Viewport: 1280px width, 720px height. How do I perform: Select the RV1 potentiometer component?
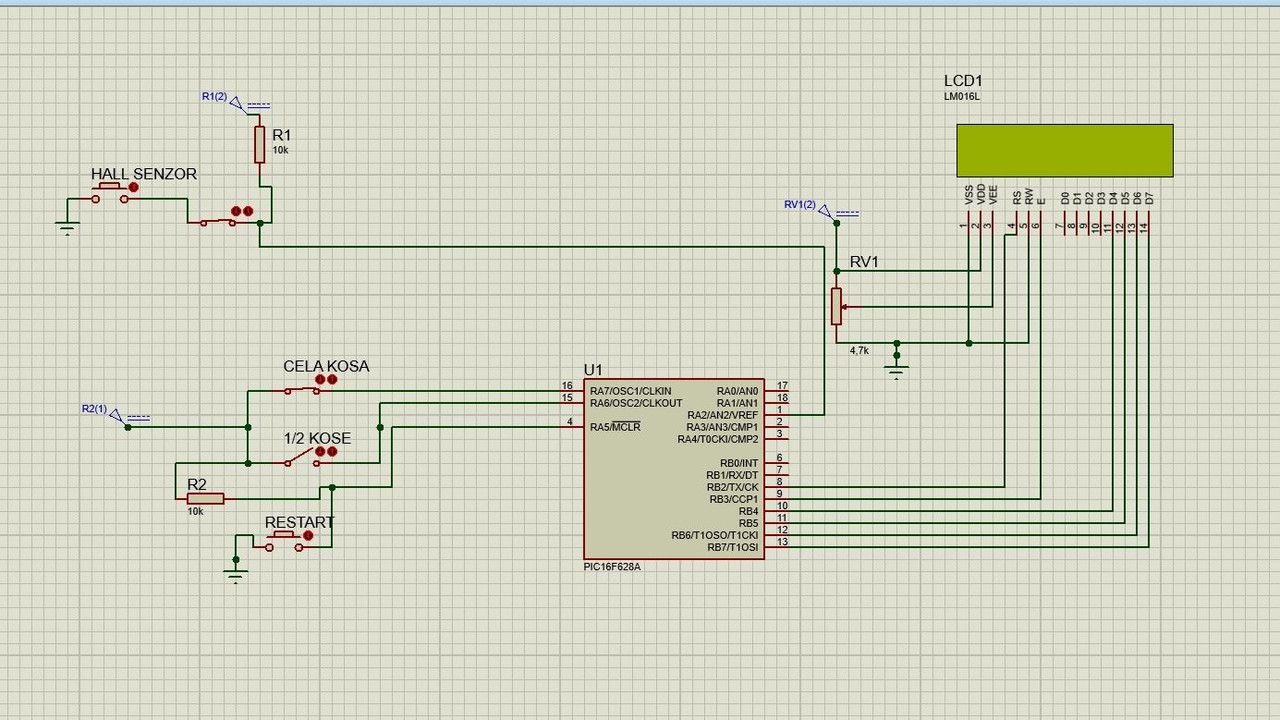pyautogui.click(x=837, y=306)
